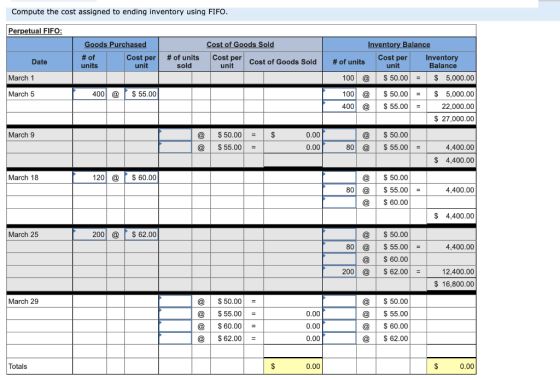Click the 12,400.00 inventory balance value
Image resolution: width=560 pixels, height=380 pixels.
coord(451,272)
